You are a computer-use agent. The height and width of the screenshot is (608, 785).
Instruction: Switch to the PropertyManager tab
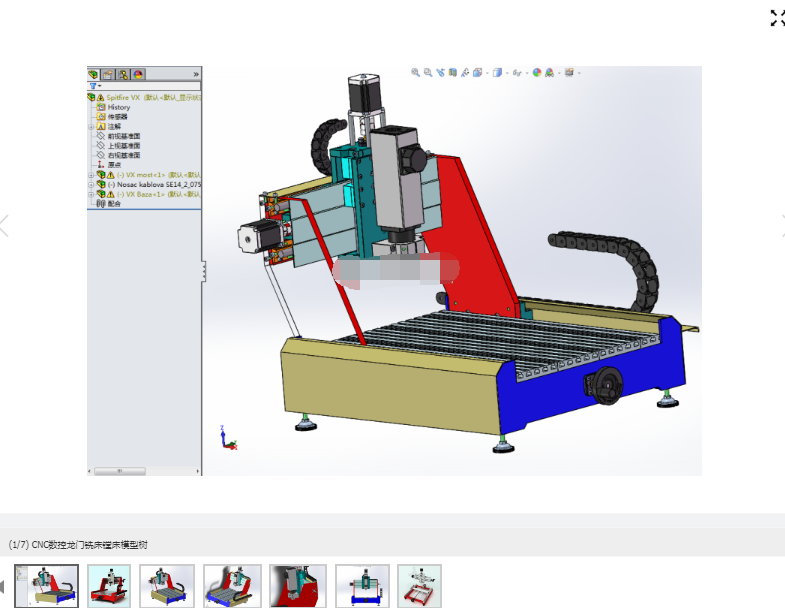108,75
